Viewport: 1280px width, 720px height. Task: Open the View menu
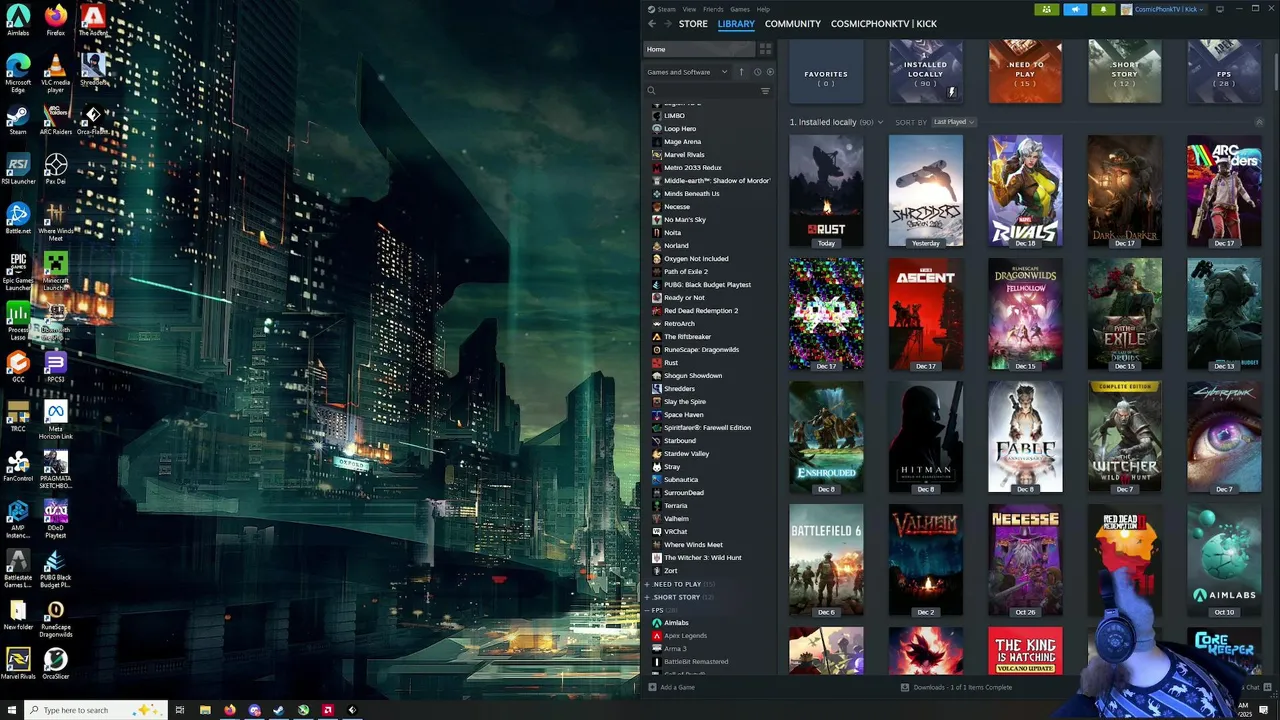689,9
